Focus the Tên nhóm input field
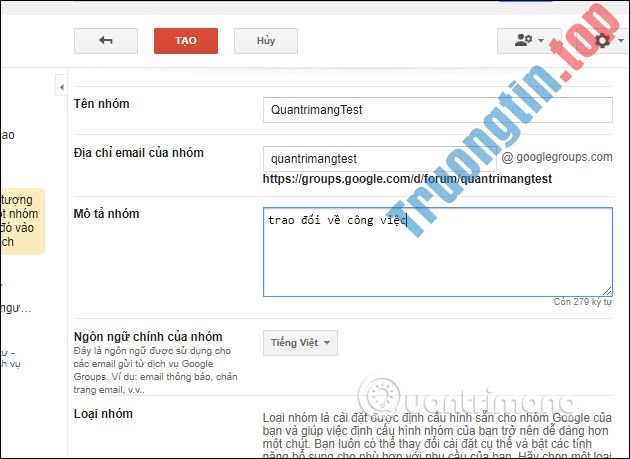Viewport: 630px width, 459px height. coord(438,110)
